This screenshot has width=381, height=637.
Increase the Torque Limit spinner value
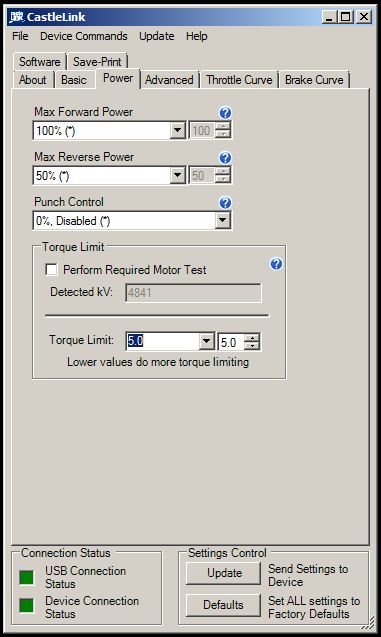(x=253, y=338)
